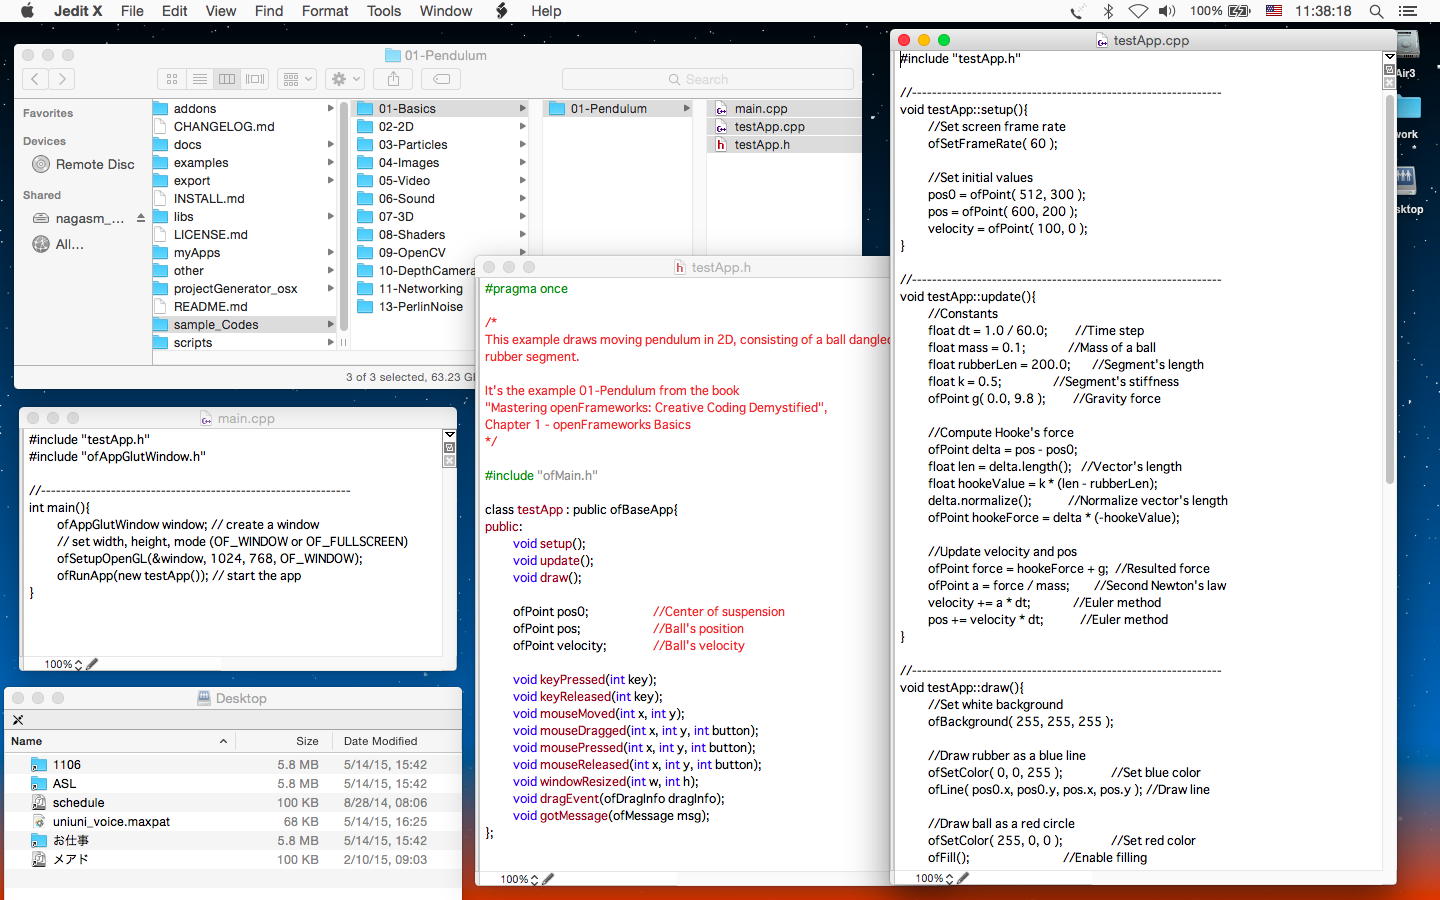Switch Finder to Cover Flow view
The height and width of the screenshot is (900, 1440).
256,79
